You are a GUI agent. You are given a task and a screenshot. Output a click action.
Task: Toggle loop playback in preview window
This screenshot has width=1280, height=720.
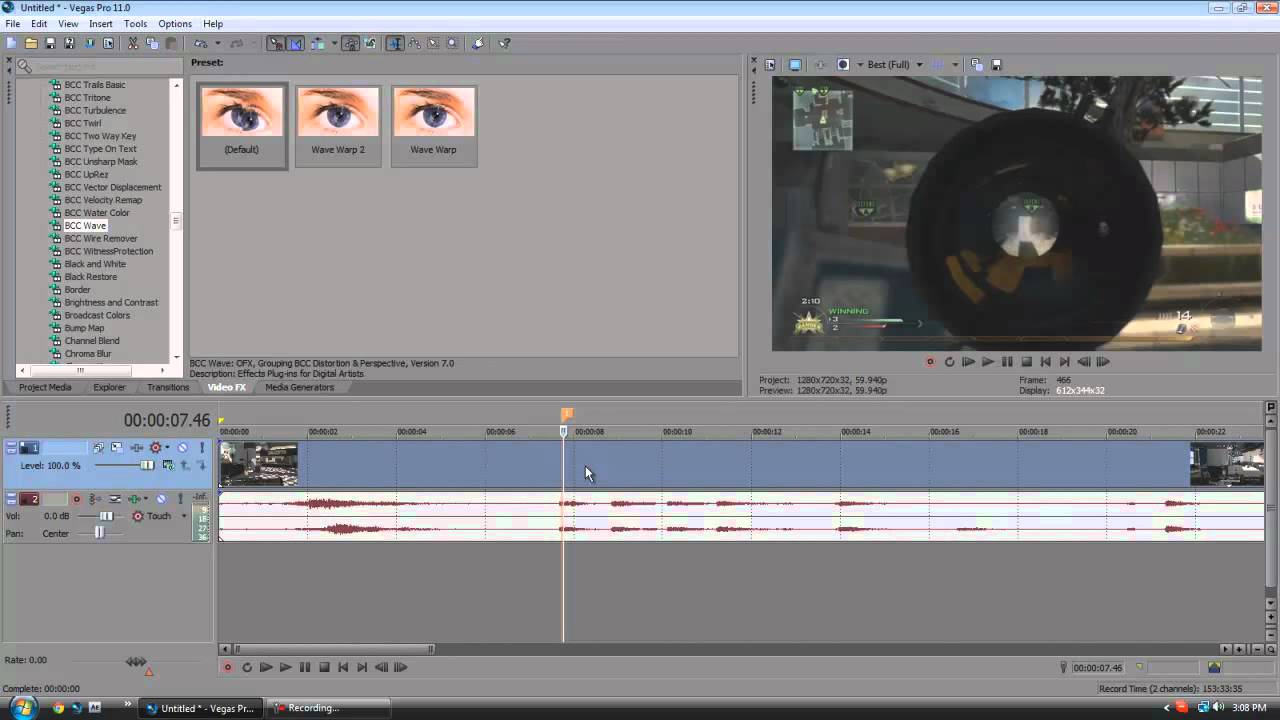(x=949, y=362)
